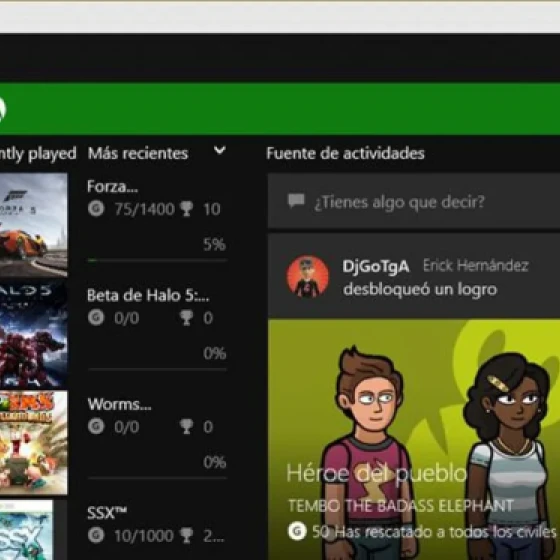
Task: Click the SSX trophy icon
Action: pos(186,535)
